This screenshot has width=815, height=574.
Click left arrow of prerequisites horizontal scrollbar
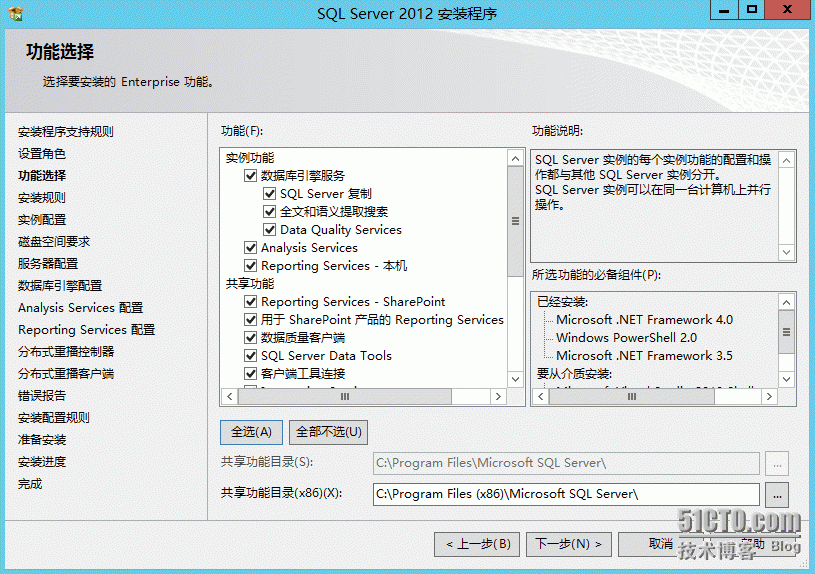pyautogui.click(x=541, y=397)
